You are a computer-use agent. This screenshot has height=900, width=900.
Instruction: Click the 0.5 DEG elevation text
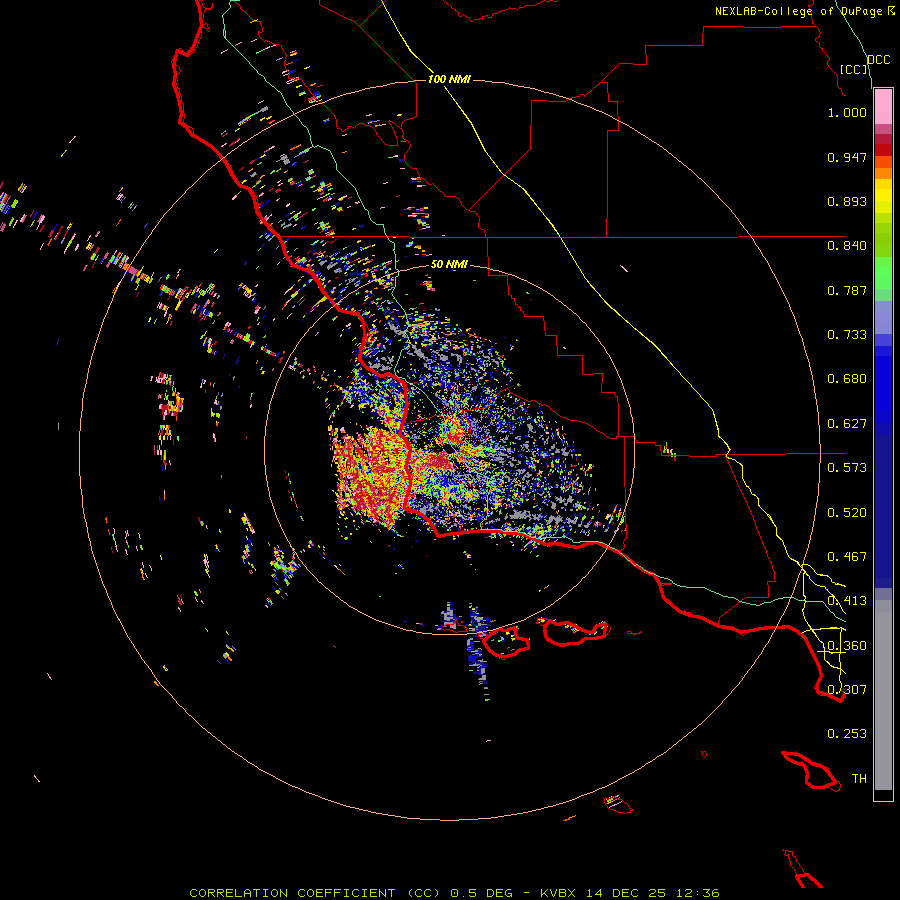(x=481, y=893)
